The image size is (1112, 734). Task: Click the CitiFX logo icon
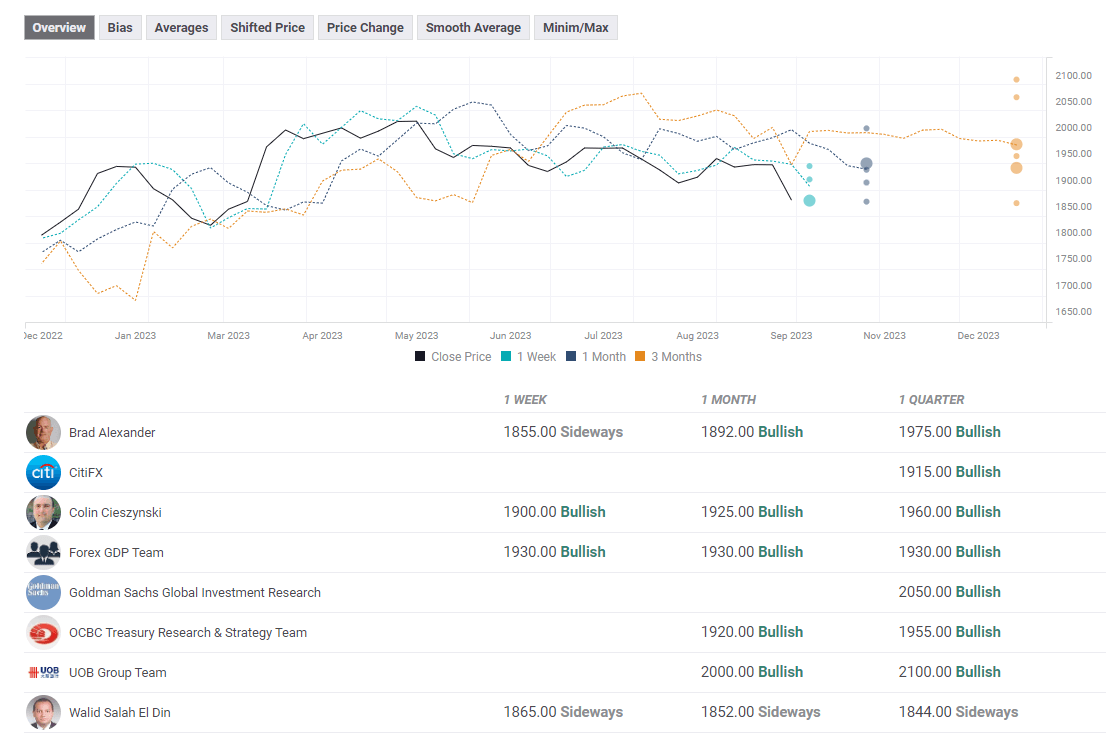coord(43,472)
